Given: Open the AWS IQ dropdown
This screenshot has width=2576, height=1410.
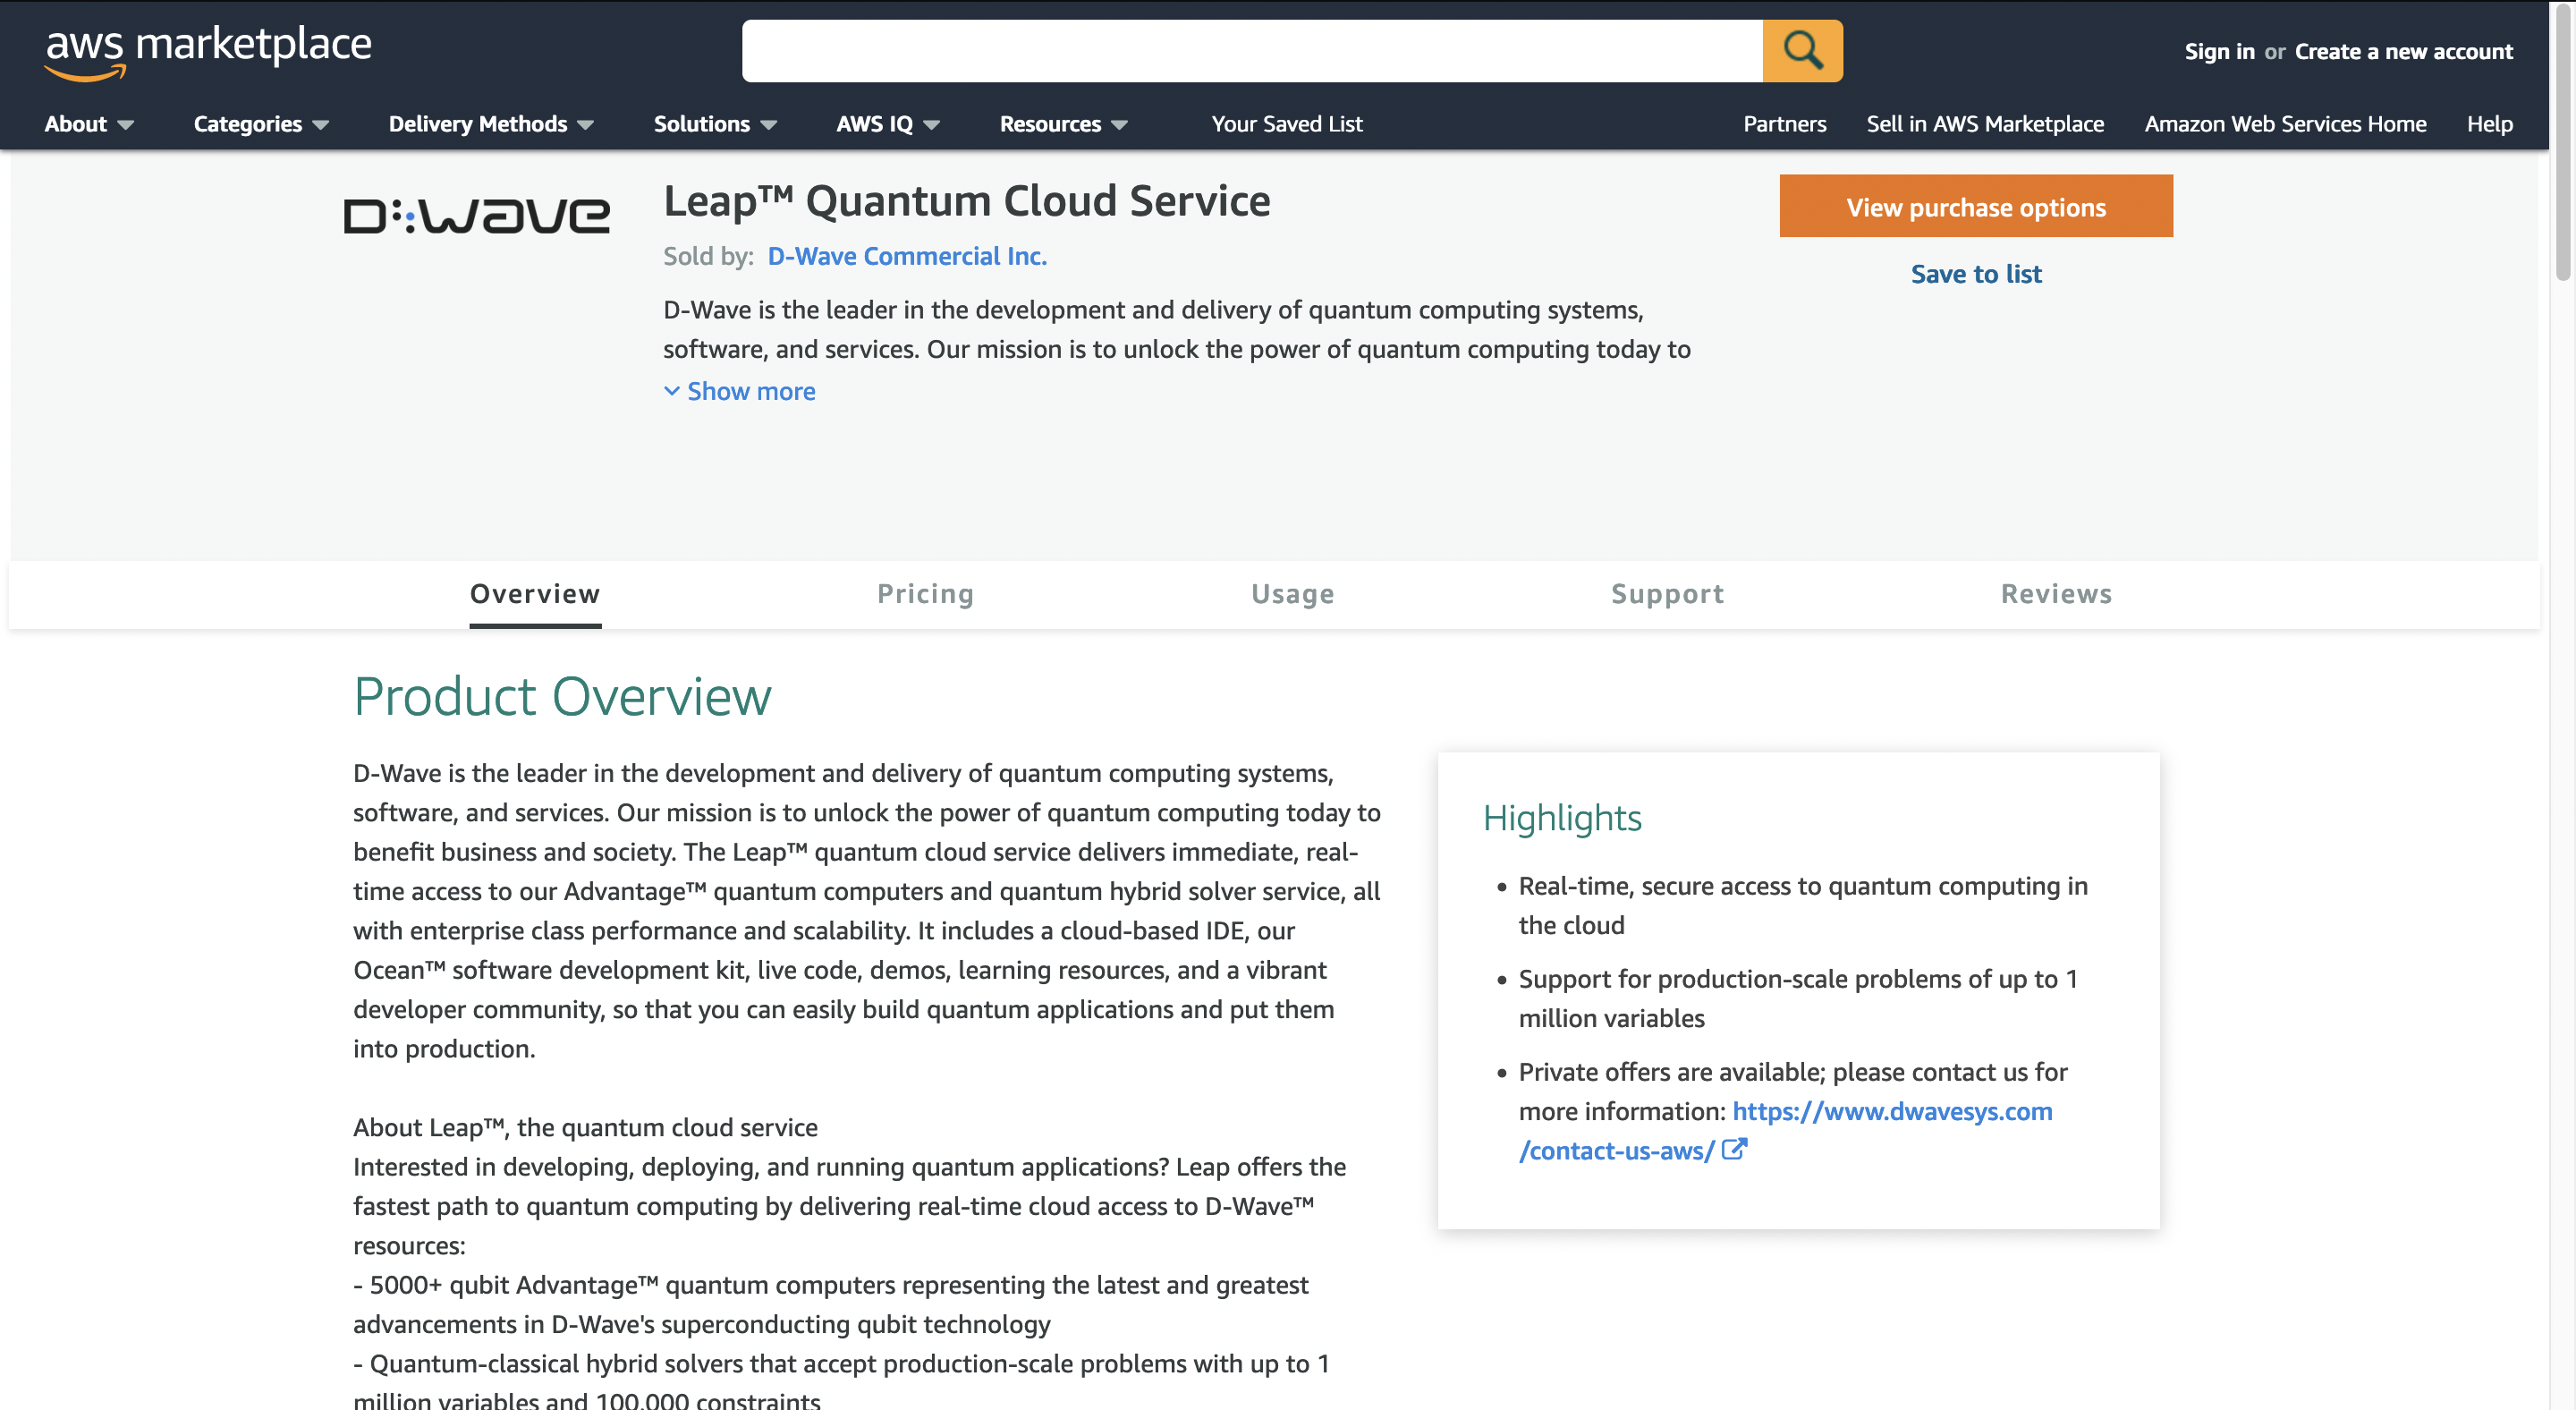Looking at the screenshot, I should tap(887, 124).
